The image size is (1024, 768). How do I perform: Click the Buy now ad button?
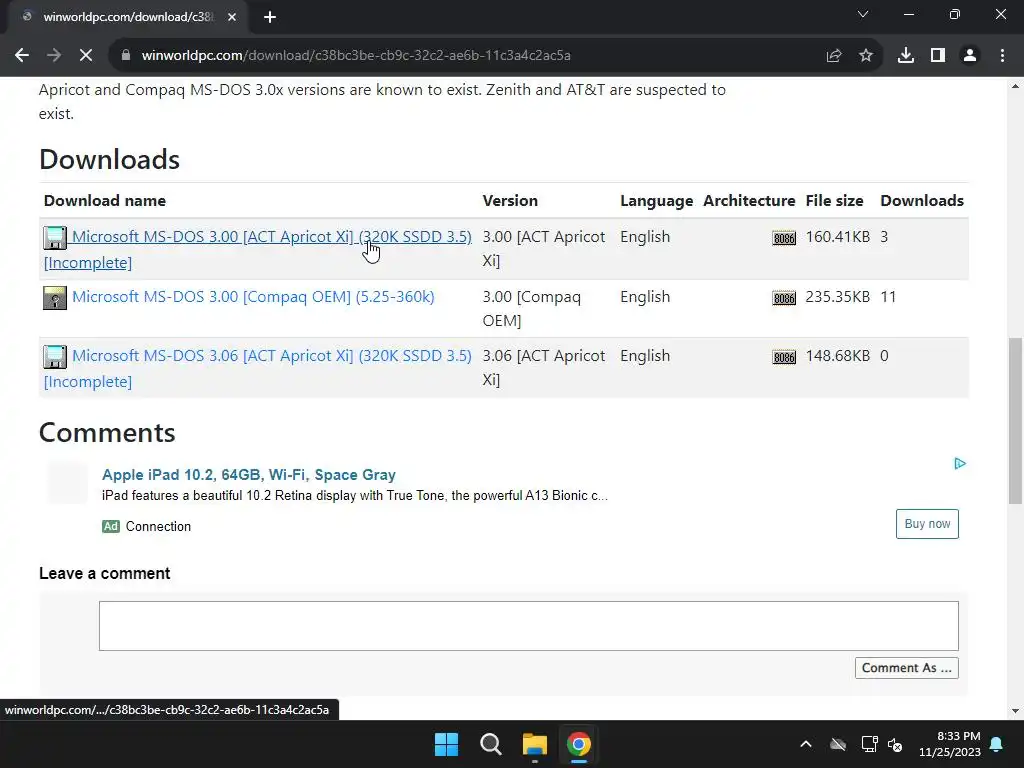[x=927, y=524]
